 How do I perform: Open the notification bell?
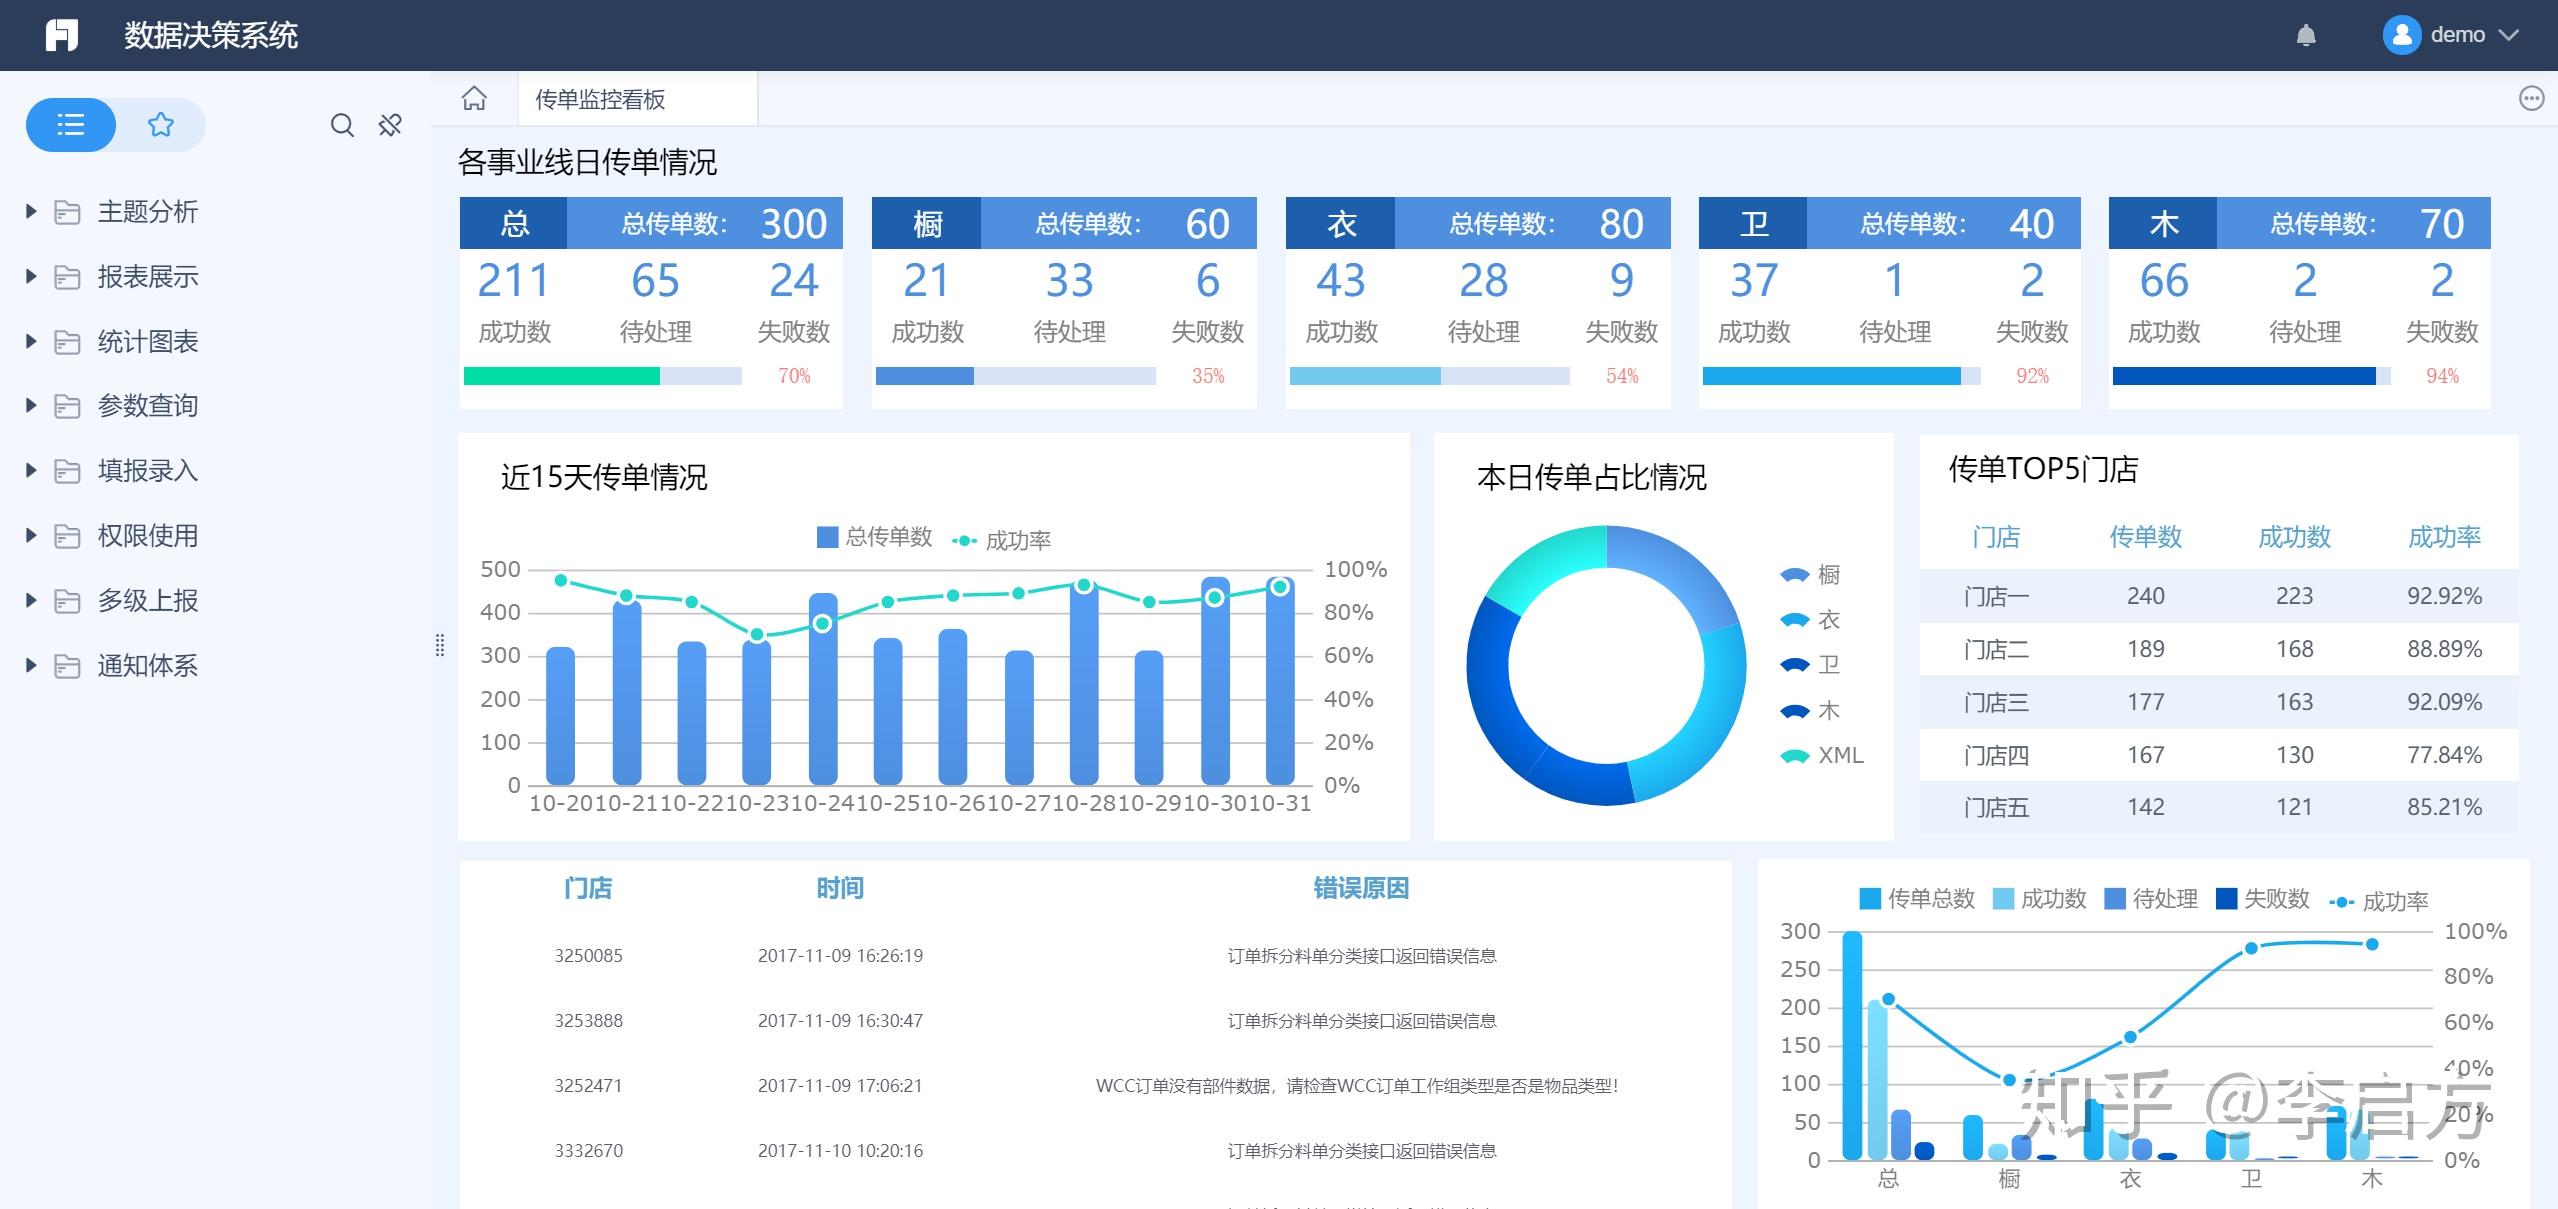coord(2306,36)
